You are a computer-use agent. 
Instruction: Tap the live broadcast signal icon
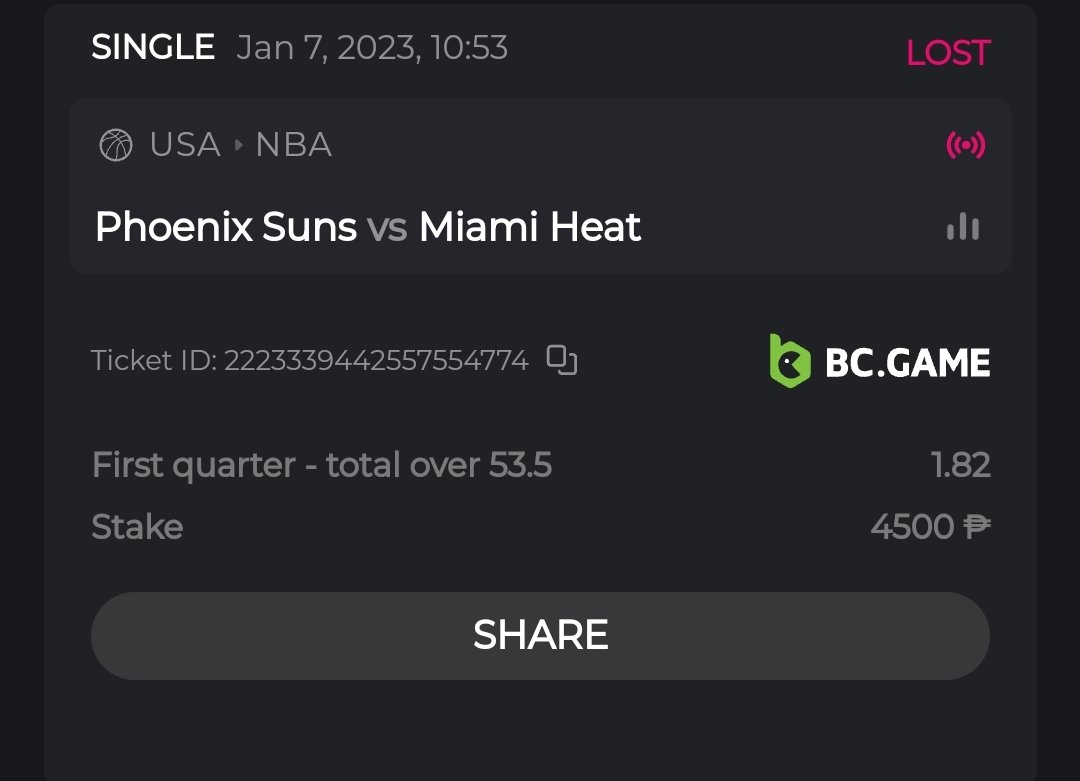965,145
